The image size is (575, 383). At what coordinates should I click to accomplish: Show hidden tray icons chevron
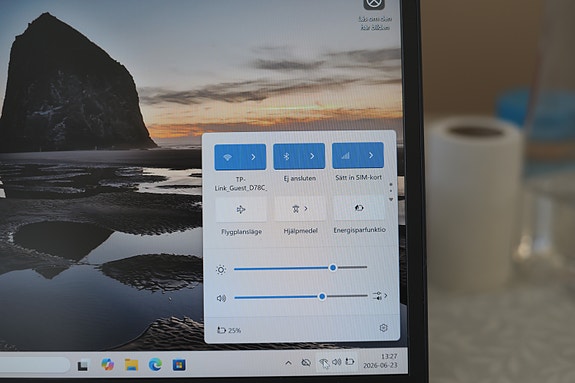click(x=289, y=363)
